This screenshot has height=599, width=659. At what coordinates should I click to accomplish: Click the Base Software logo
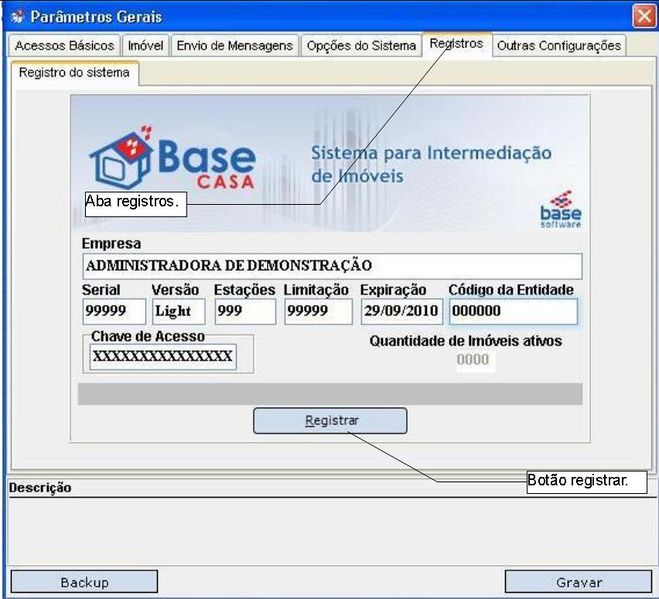[560, 208]
